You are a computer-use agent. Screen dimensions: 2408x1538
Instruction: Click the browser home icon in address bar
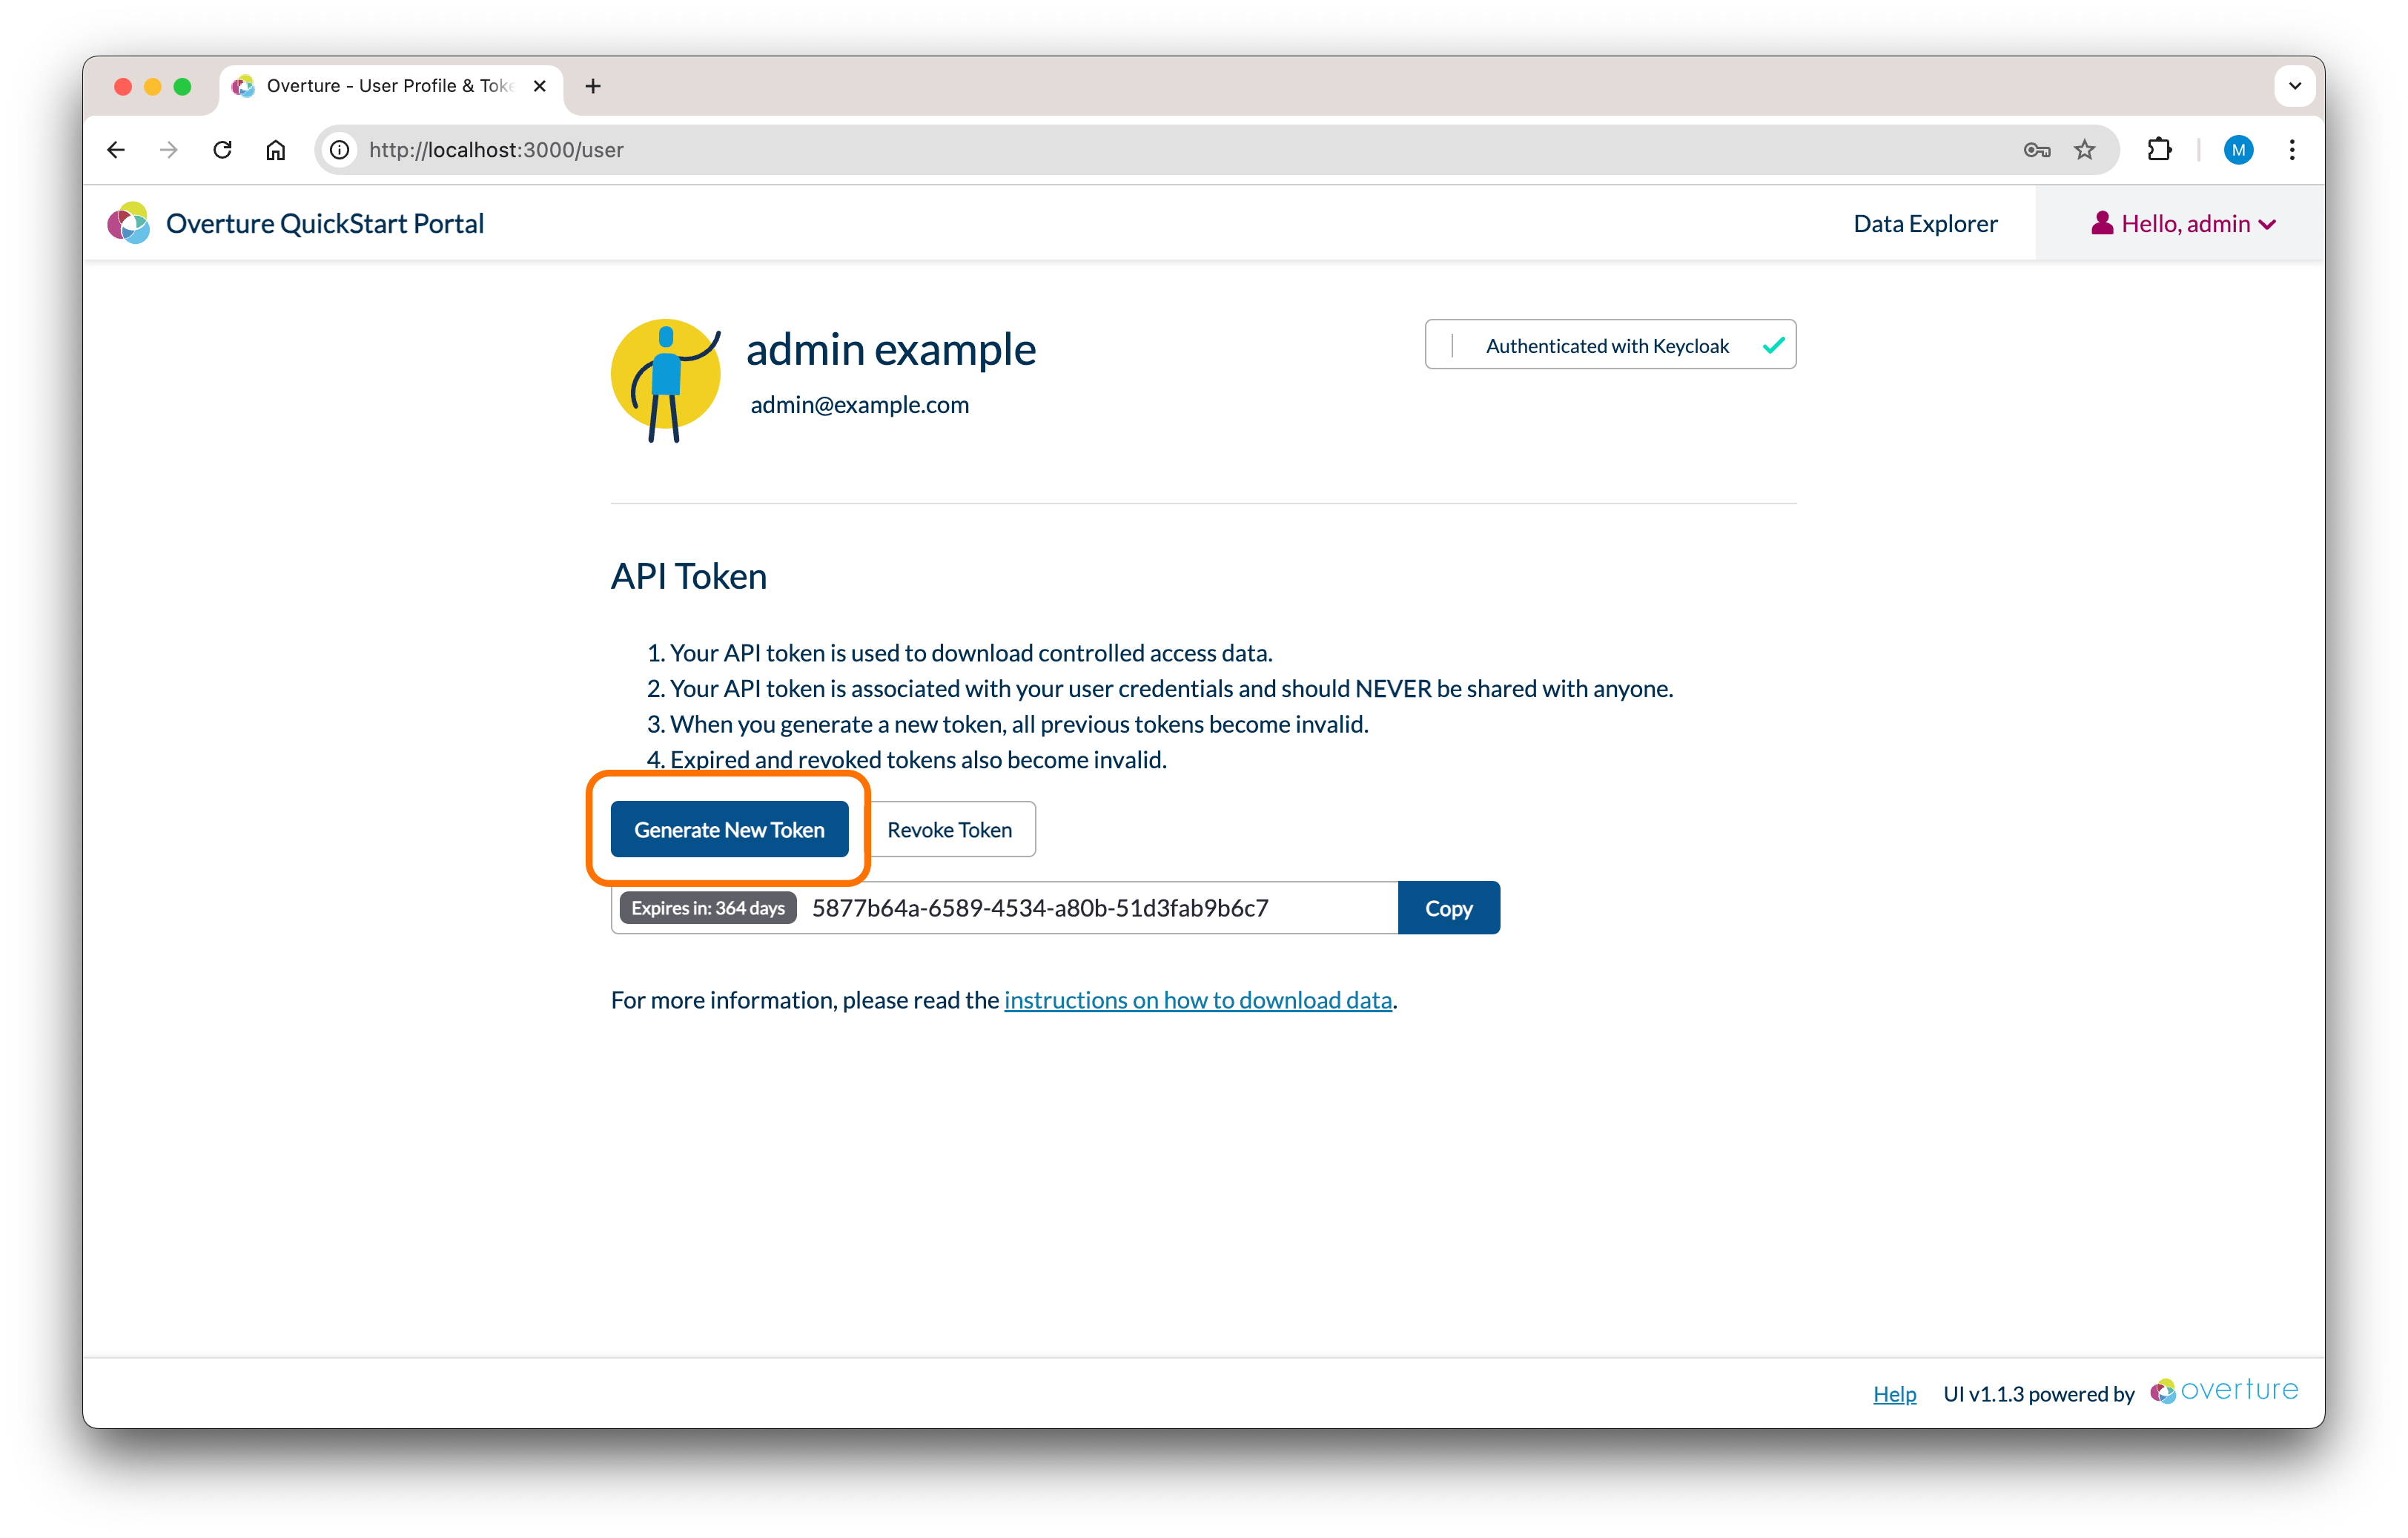276,149
